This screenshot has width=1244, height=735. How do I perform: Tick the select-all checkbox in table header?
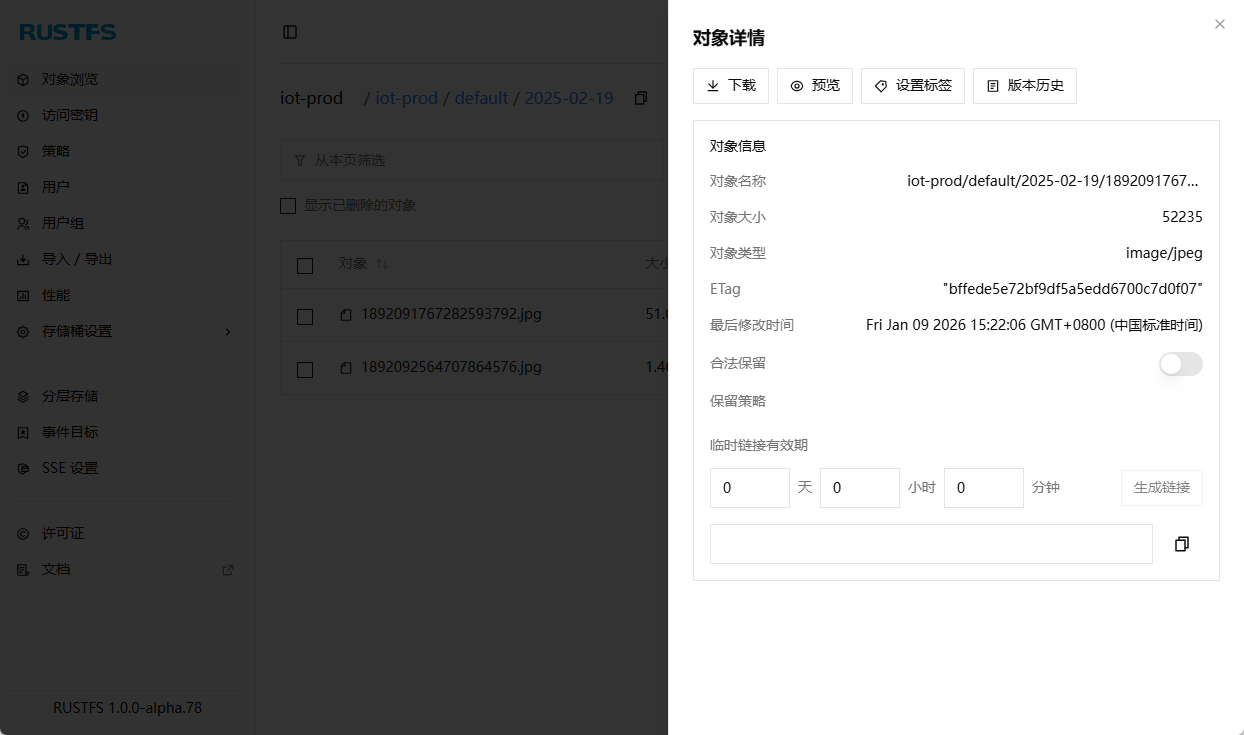click(305, 265)
